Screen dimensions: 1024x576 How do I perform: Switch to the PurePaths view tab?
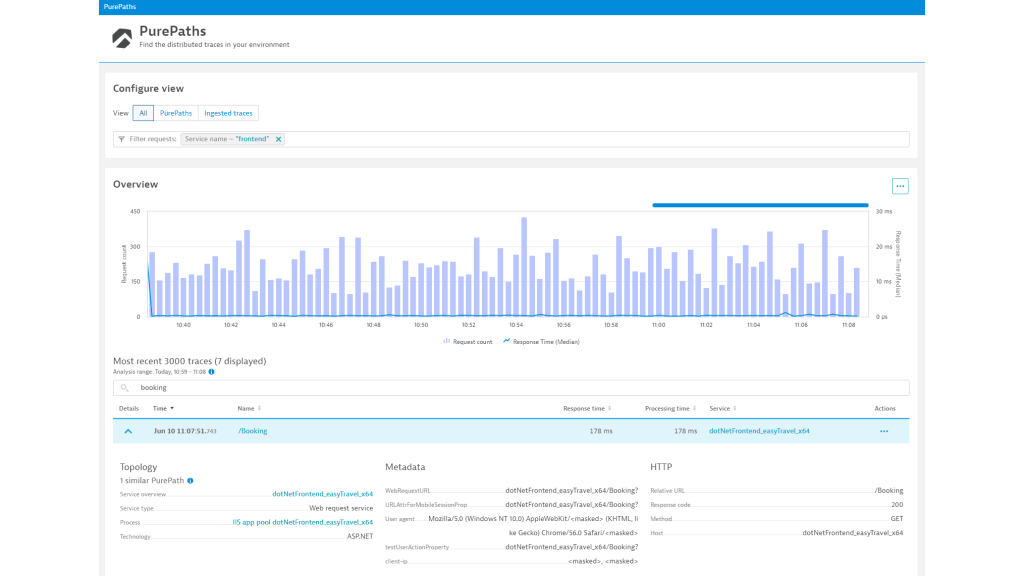coord(176,113)
